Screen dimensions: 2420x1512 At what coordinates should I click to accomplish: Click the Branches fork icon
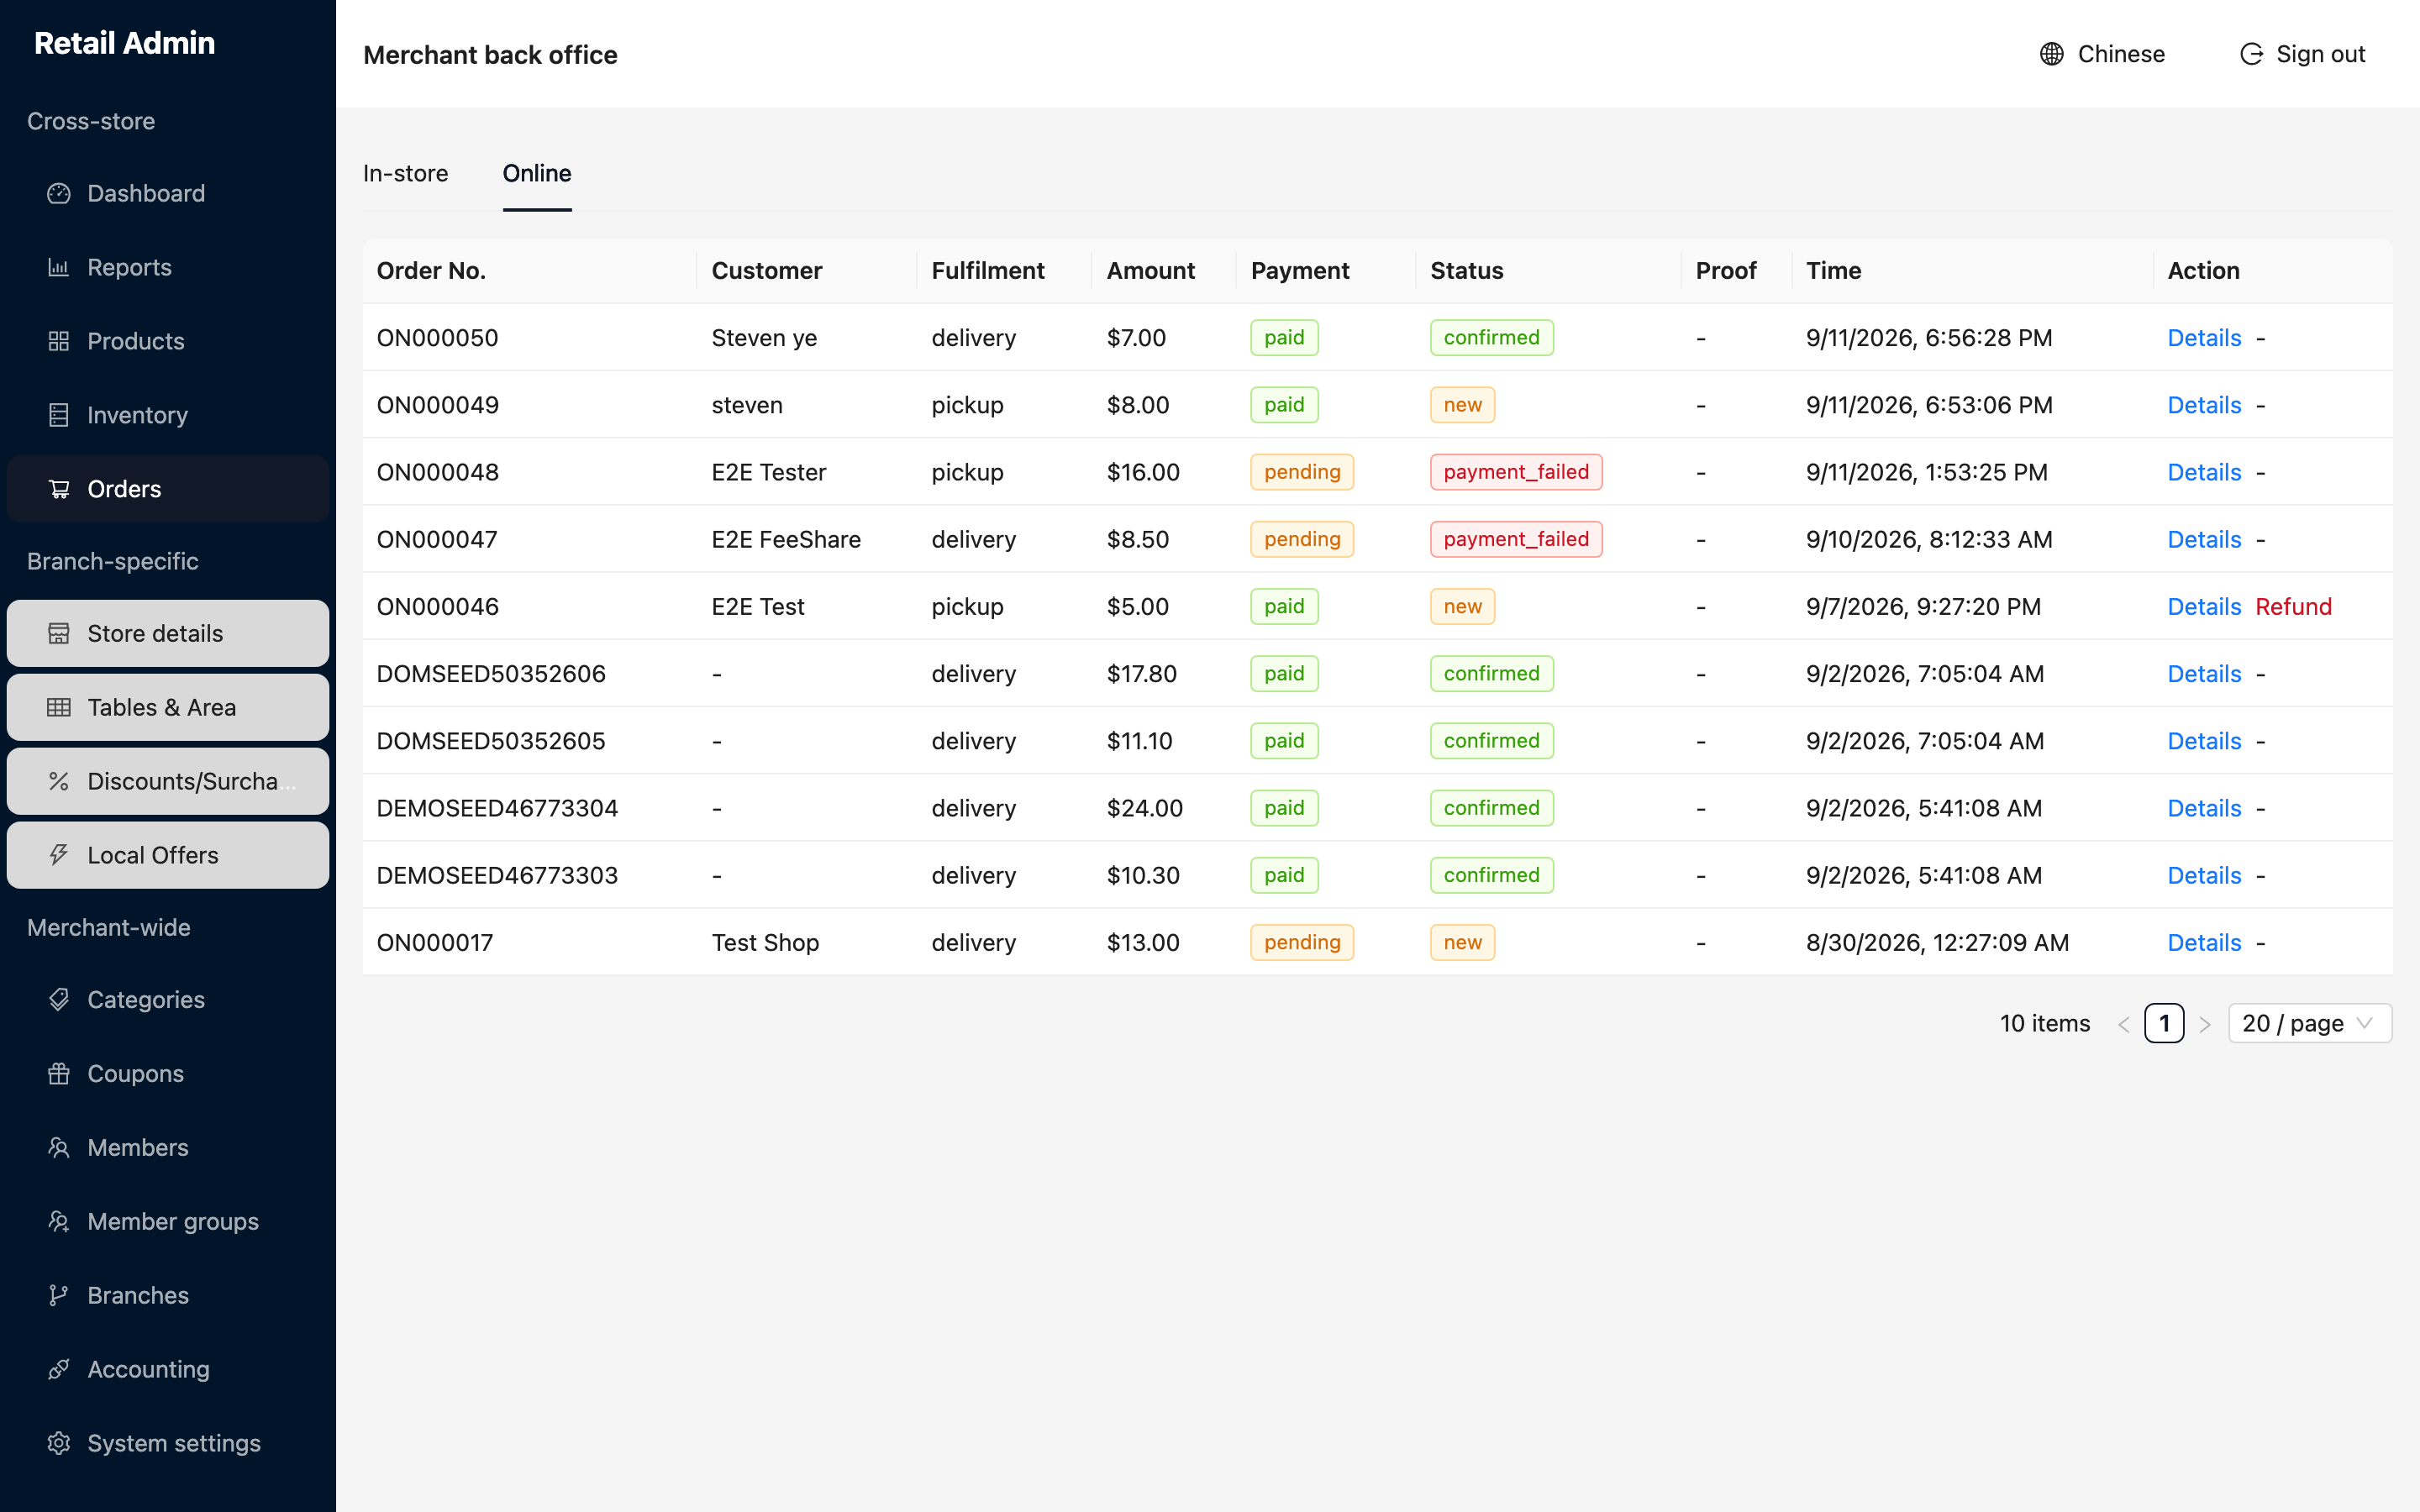pos(59,1295)
